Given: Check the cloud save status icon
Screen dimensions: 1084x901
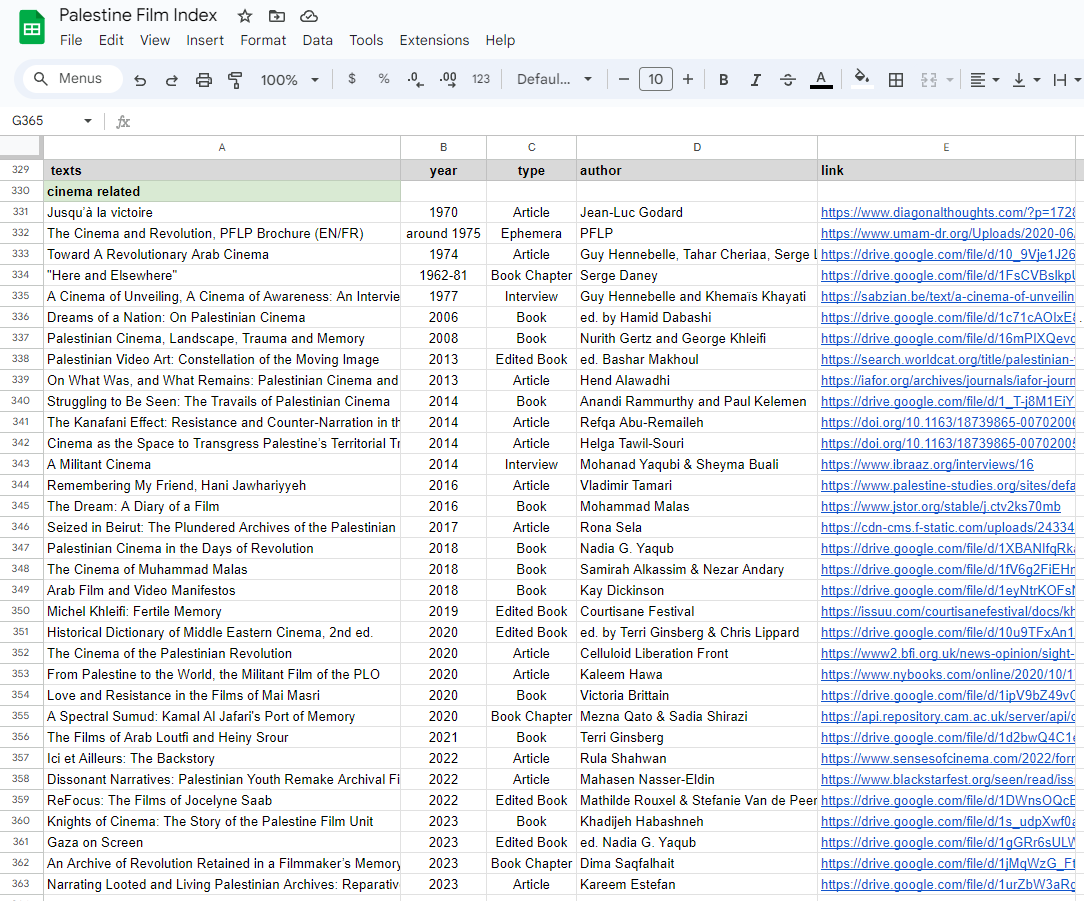Looking at the screenshot, I should [309, 16].
